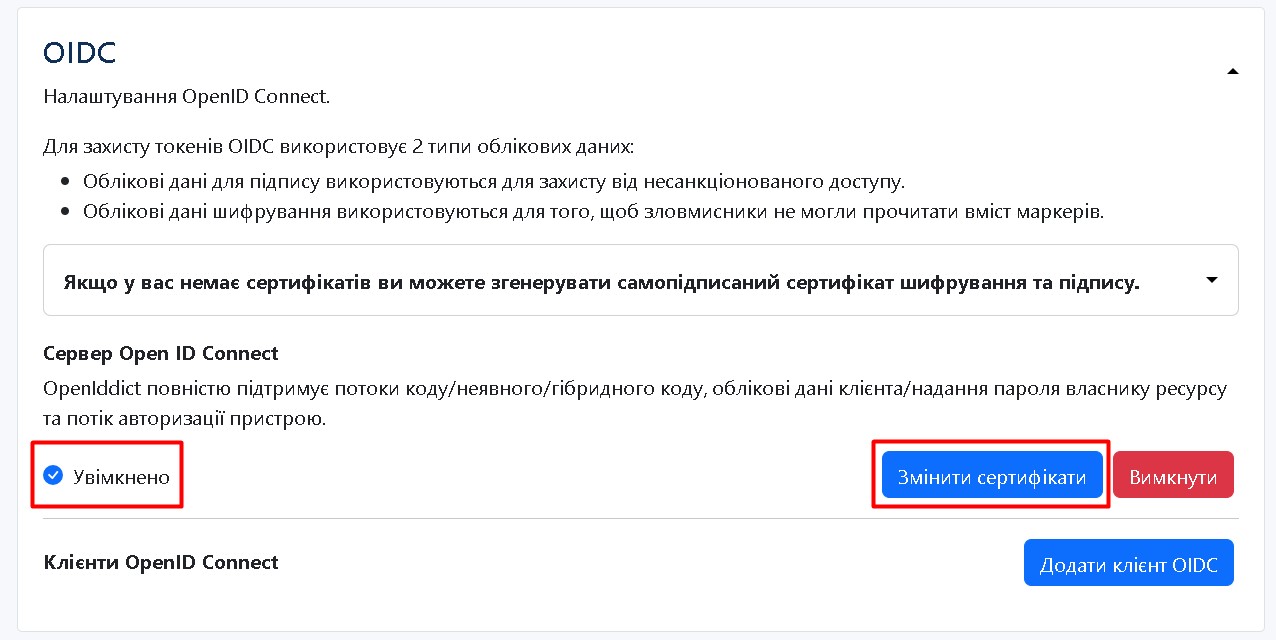Image resolution: width=1276 pixels, height=640 pixels.
Task: Select the Клієнти OpenID Connect heading
Action: pos(161,563)
